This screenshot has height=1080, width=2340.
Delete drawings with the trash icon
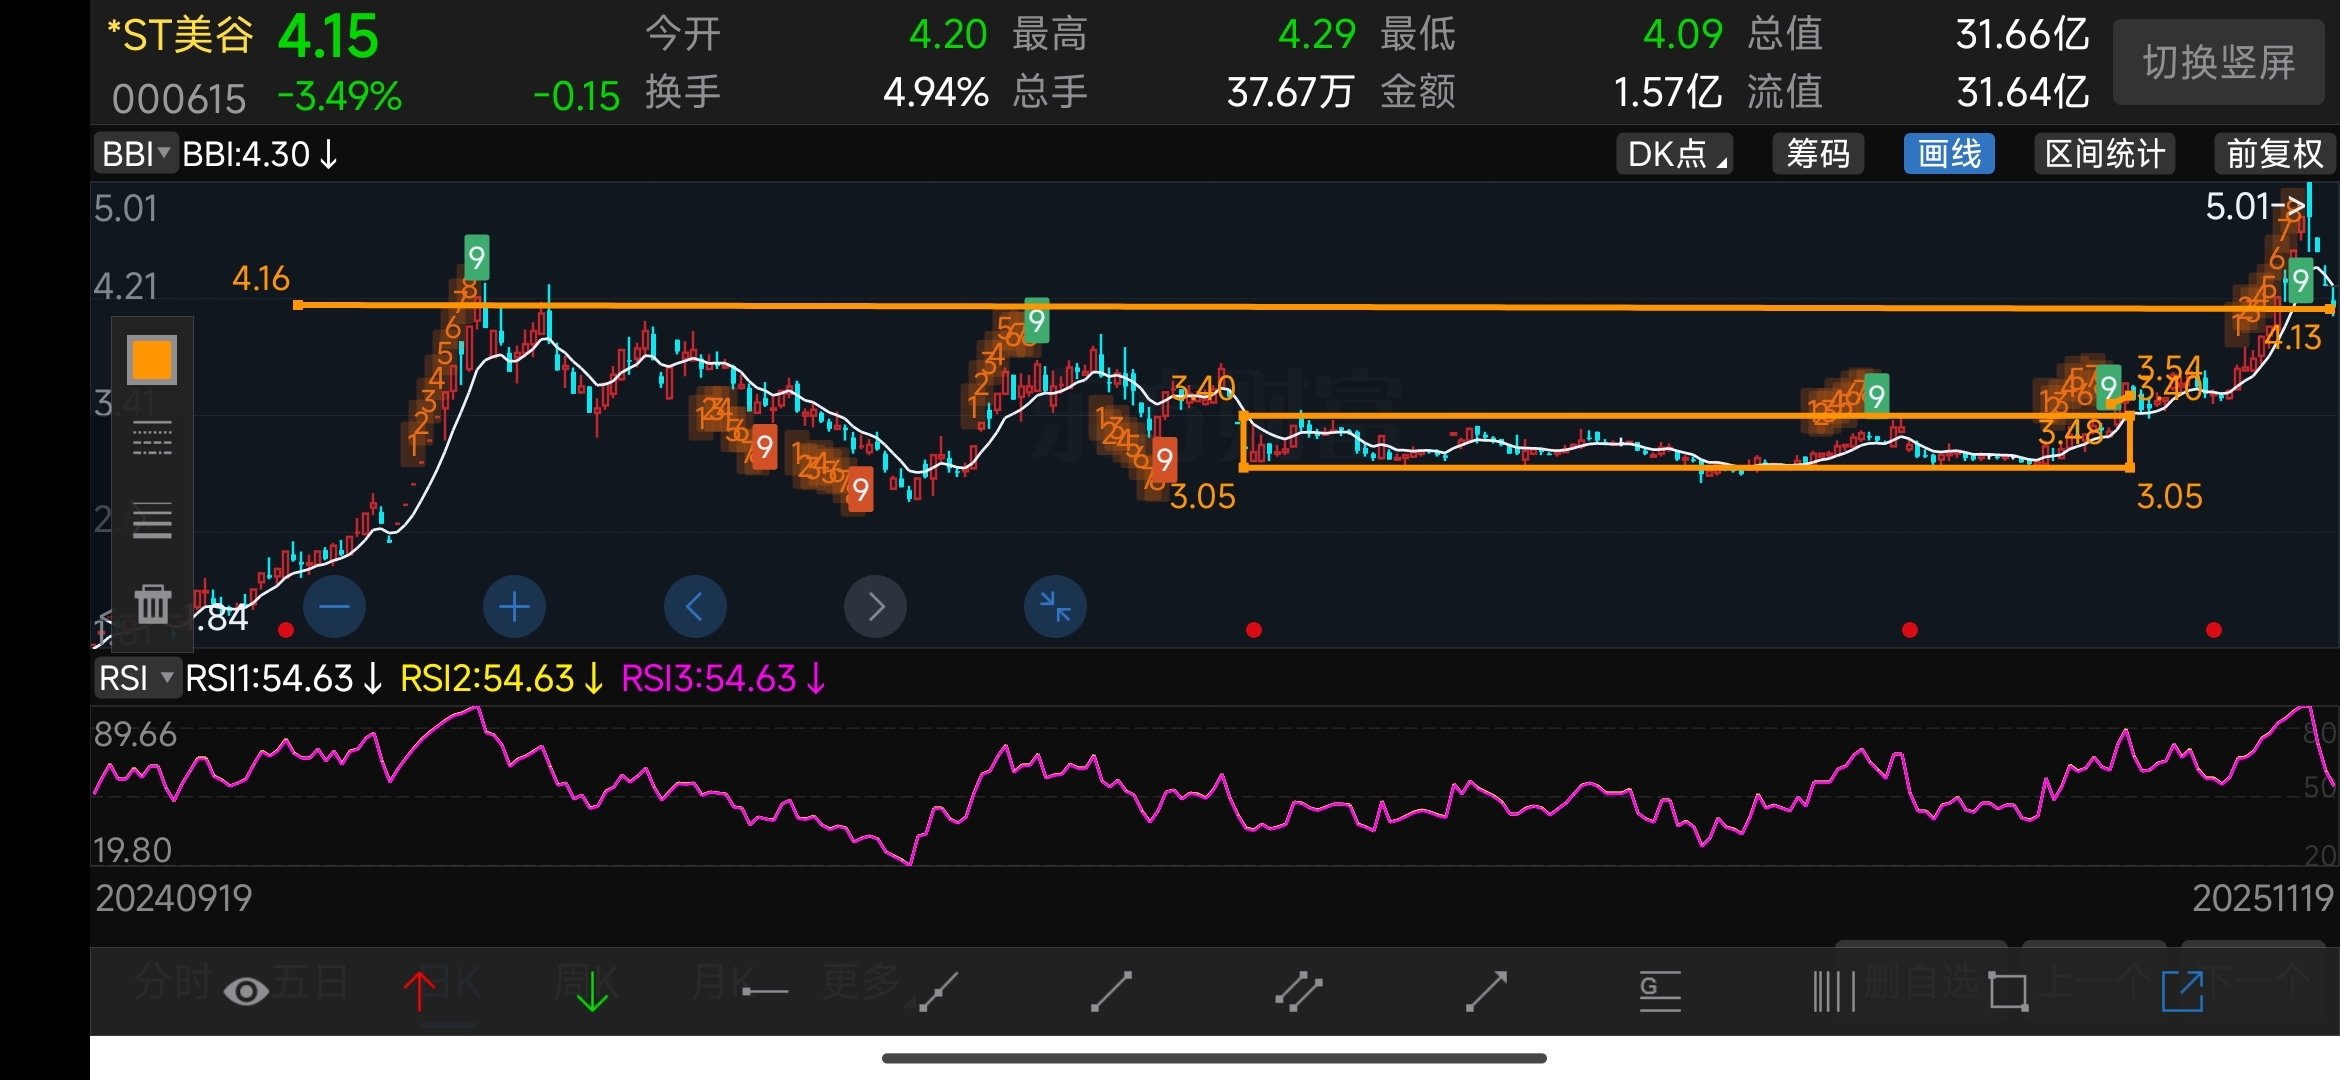point(153,604)
